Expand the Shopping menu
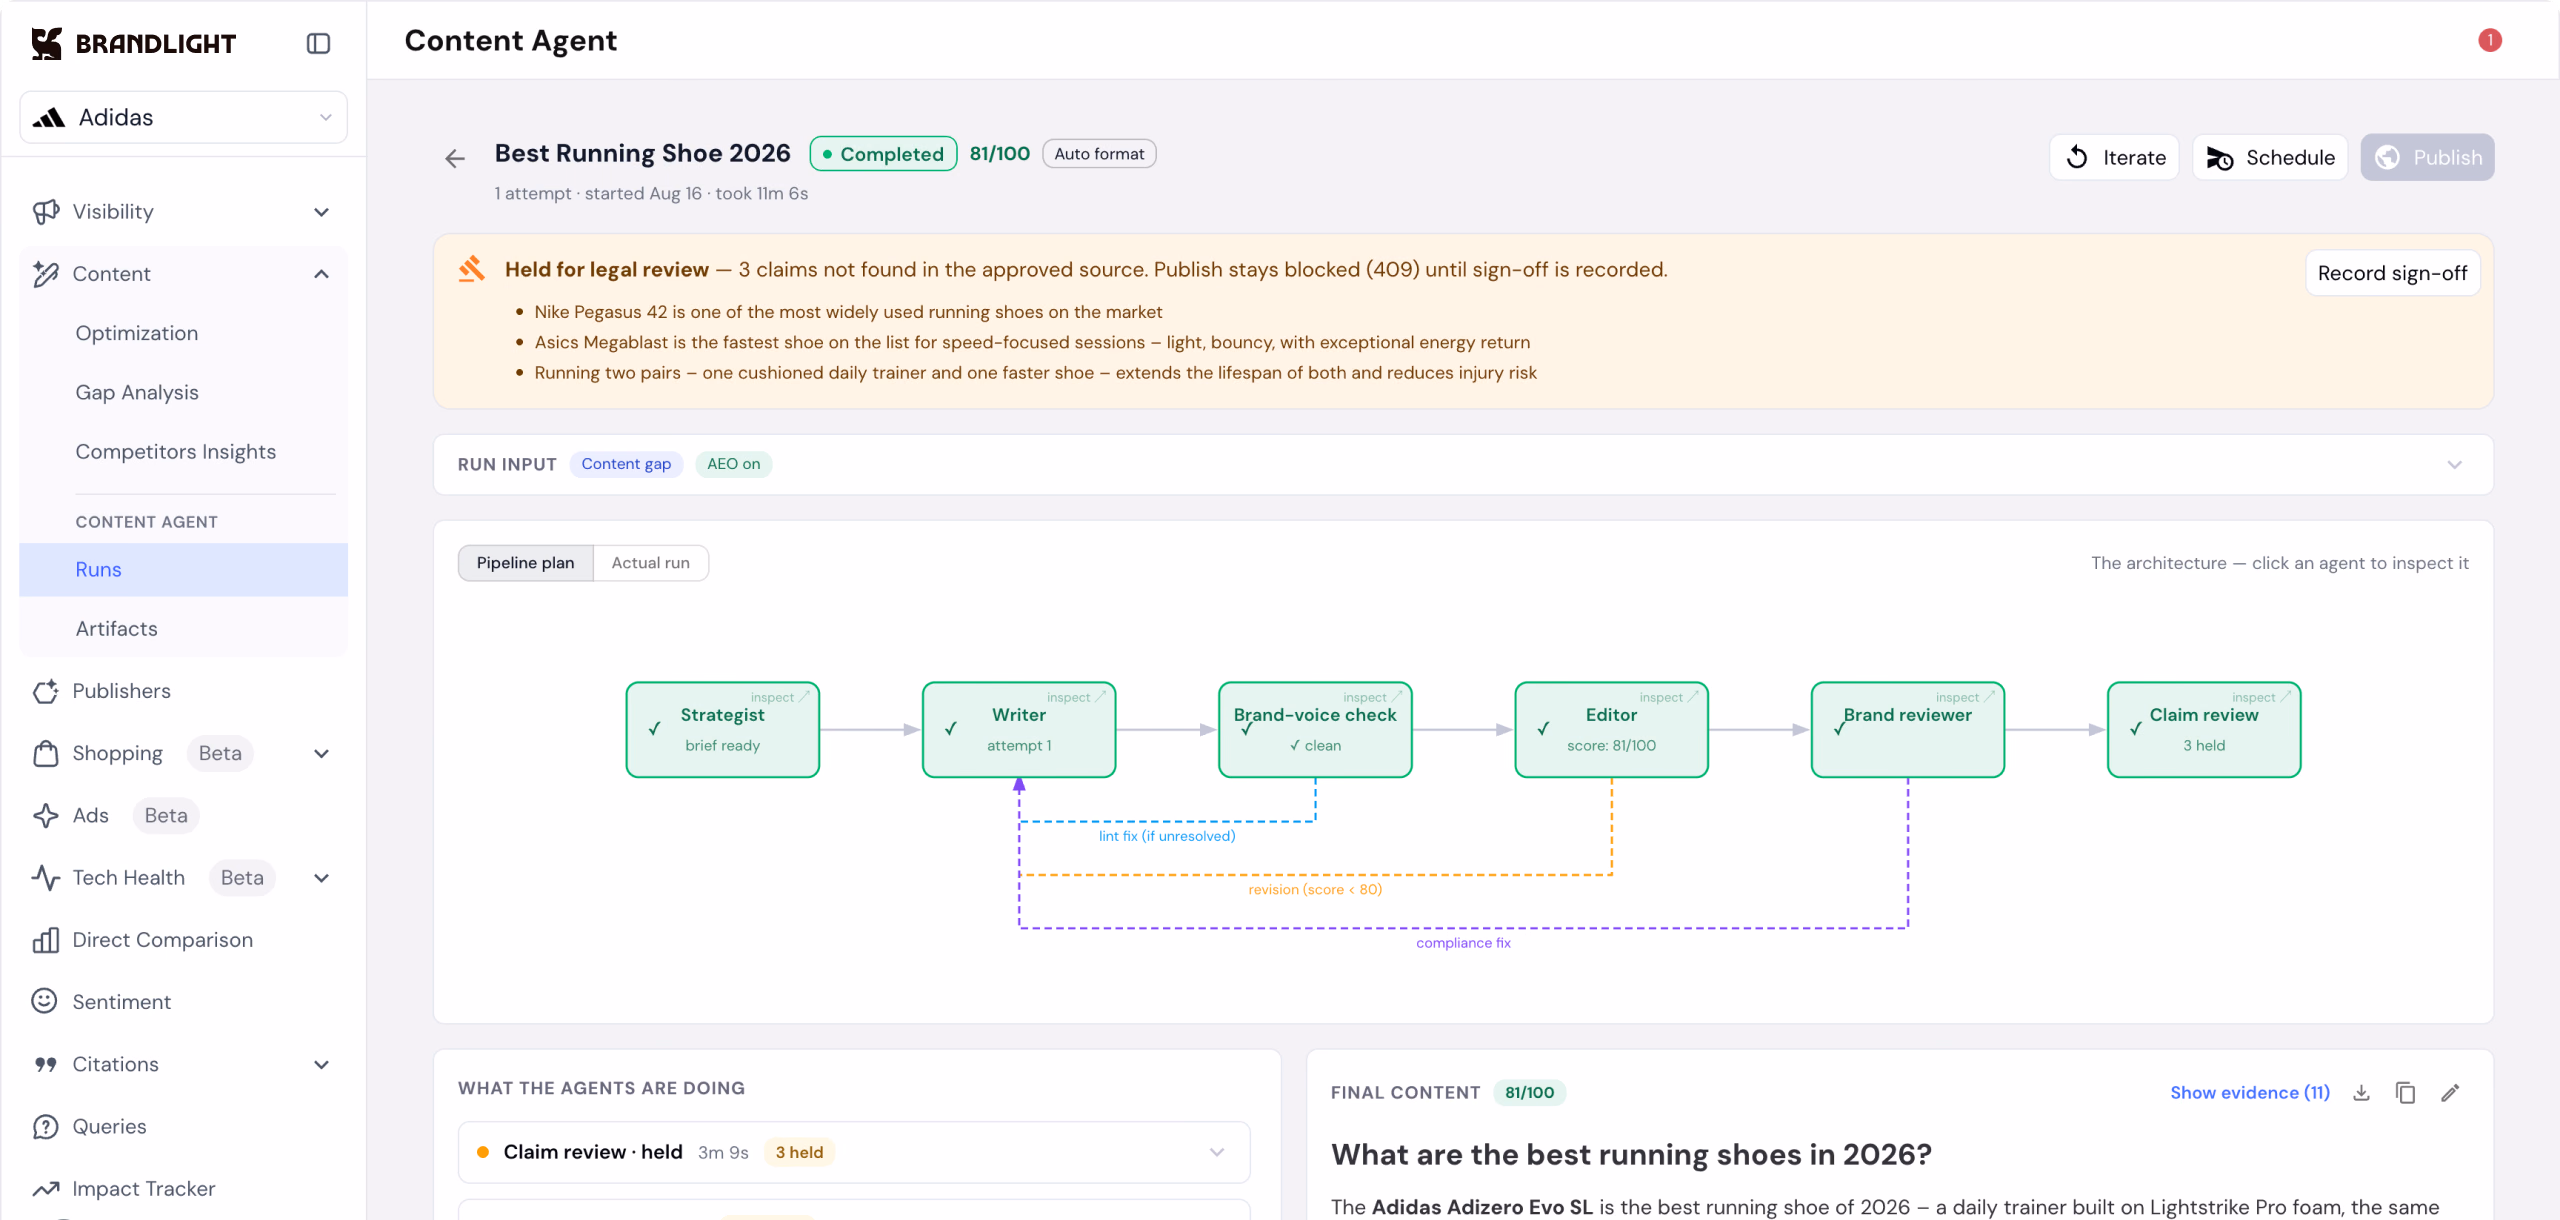Viewport: 2560px width, 1220px height. click(184, 753)
